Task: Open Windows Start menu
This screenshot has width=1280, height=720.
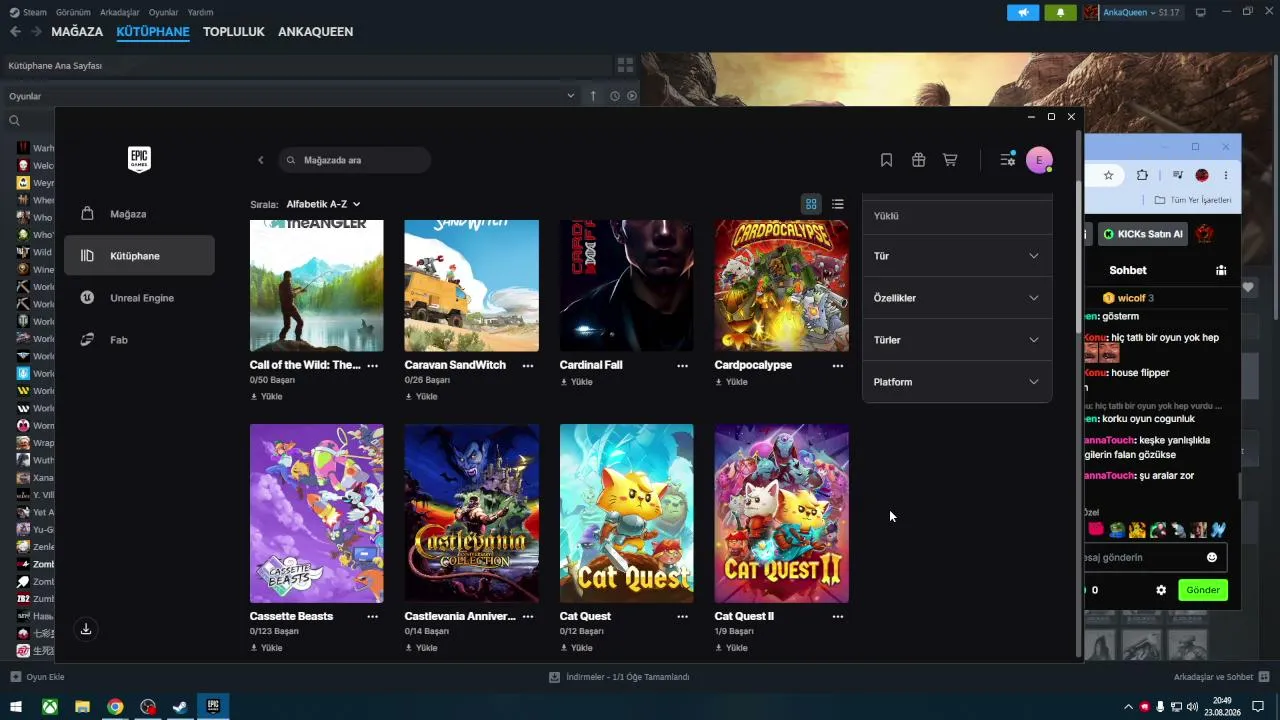Action: [15, 707]
